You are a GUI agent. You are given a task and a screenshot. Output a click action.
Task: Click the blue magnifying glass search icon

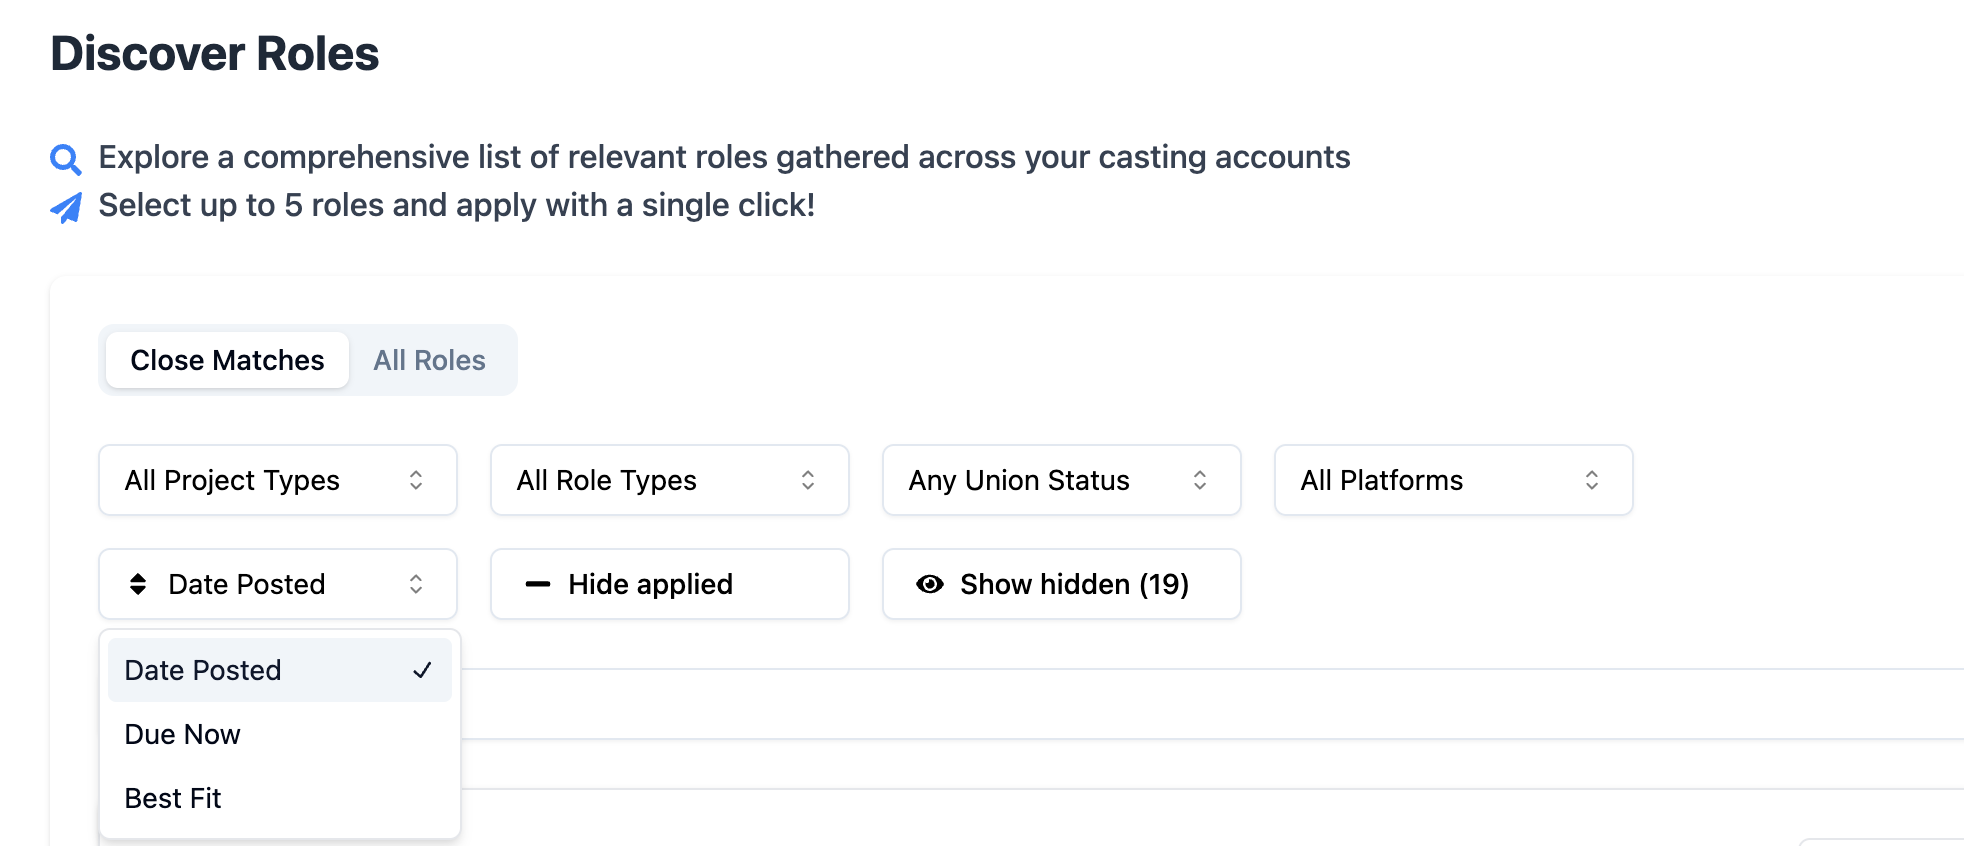[x=66, y=159]
